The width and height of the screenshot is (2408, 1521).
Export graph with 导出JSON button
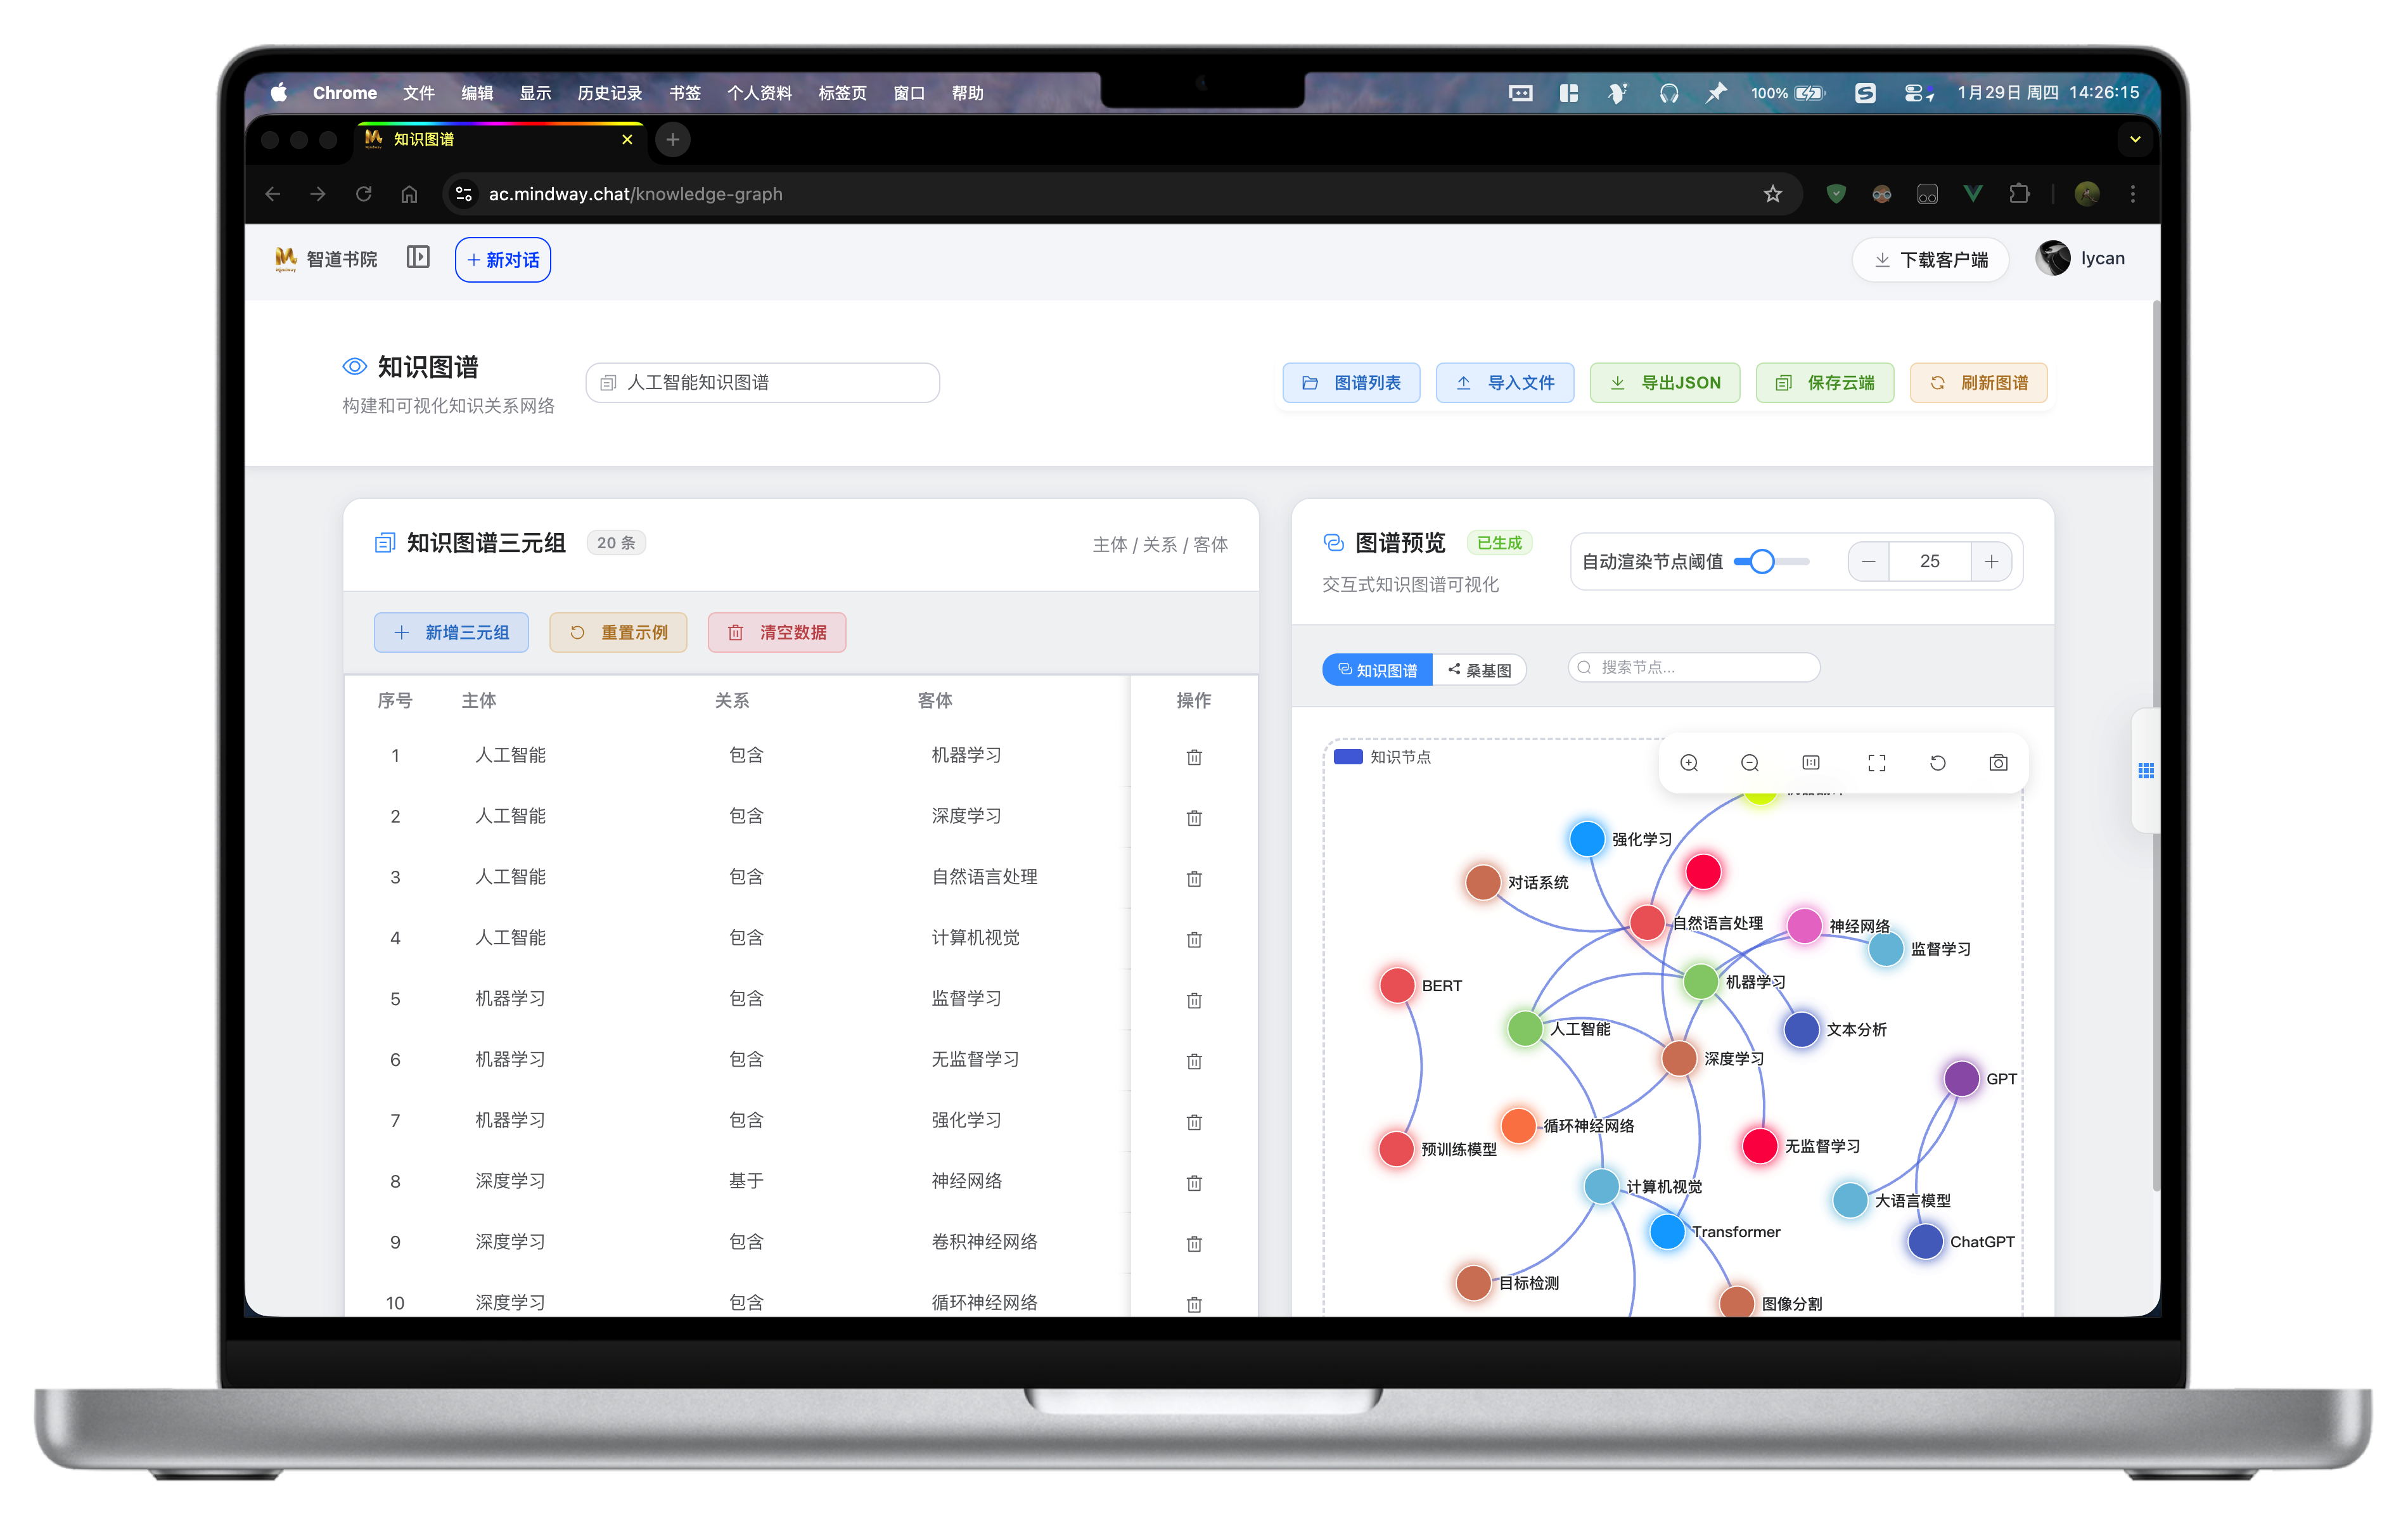click(1665, 383)
